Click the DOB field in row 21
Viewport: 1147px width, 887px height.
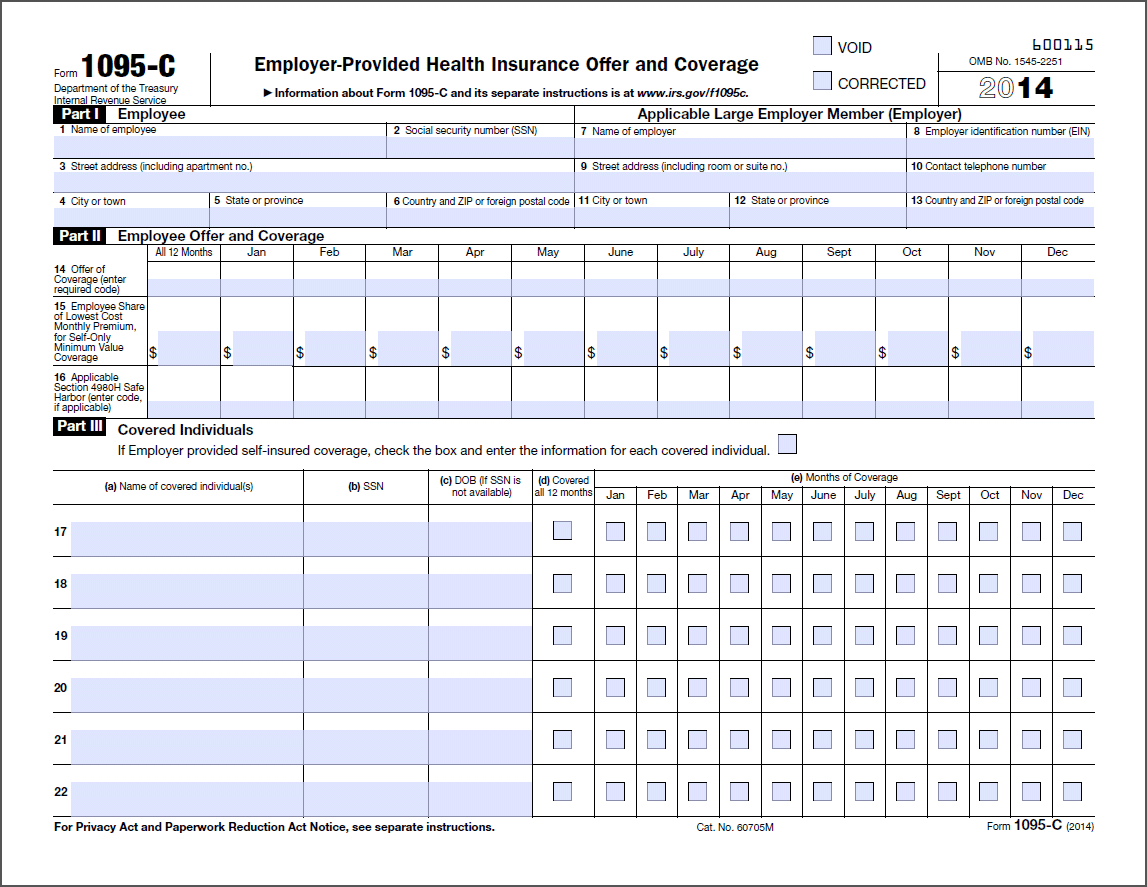pyautogui.click(x=480, y=746)
